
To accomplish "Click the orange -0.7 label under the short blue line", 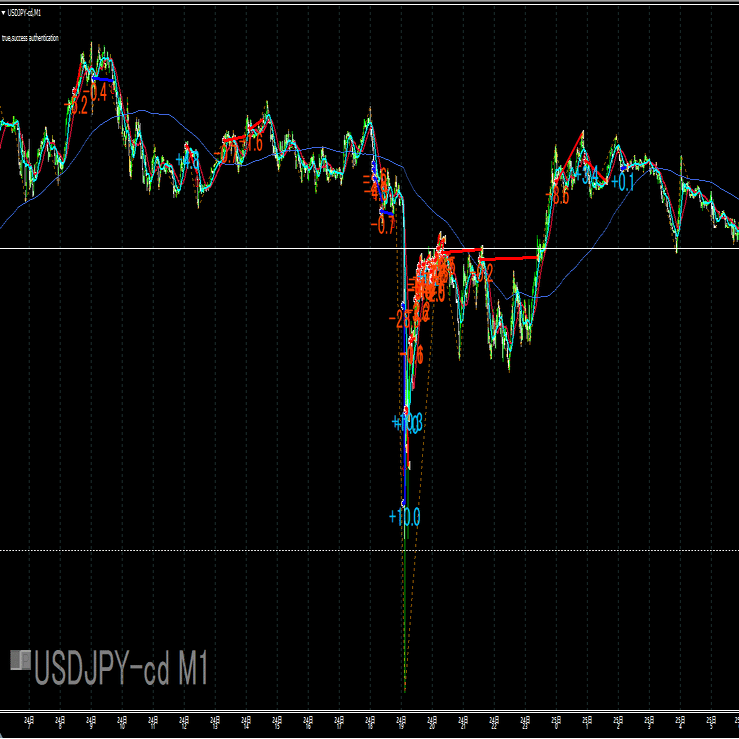I will (x=382, y=227).
